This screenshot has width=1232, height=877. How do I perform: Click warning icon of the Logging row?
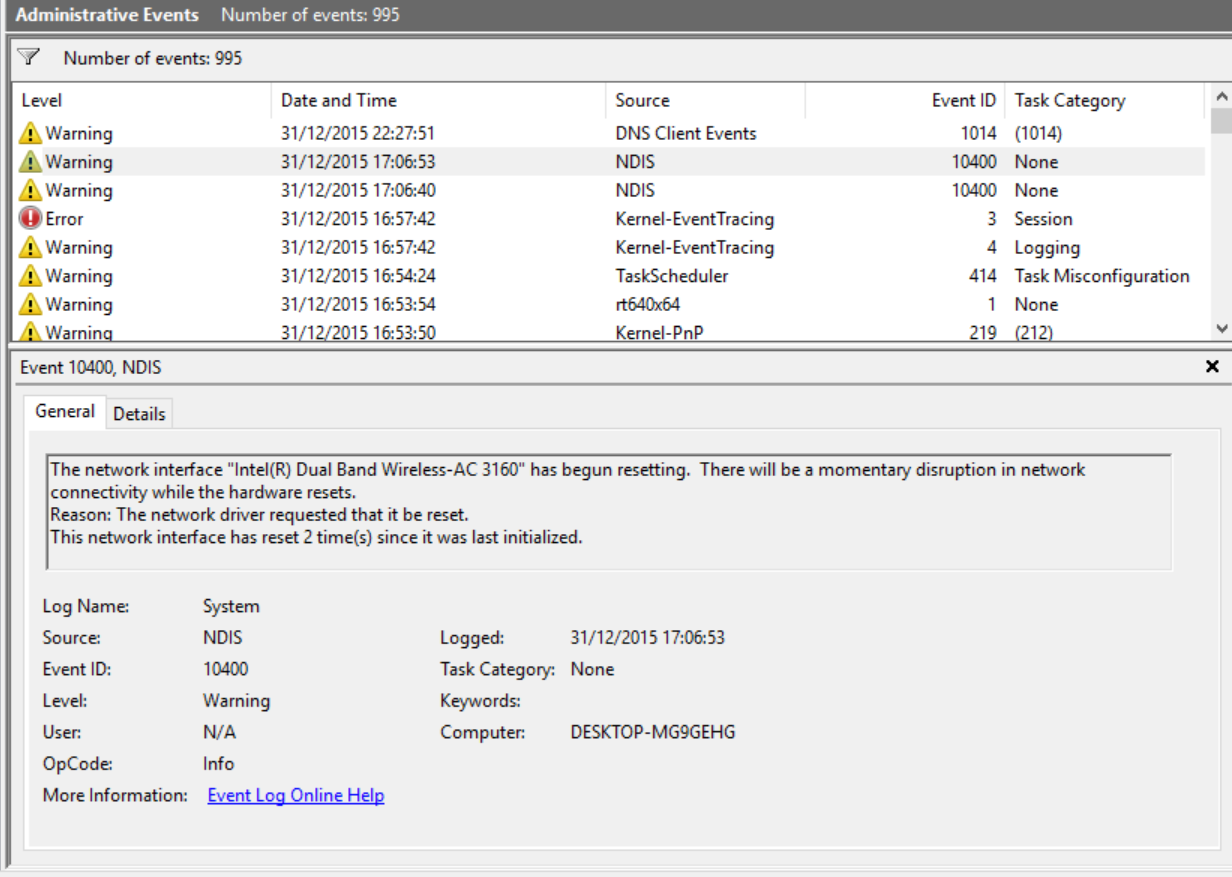coord(31,247)
